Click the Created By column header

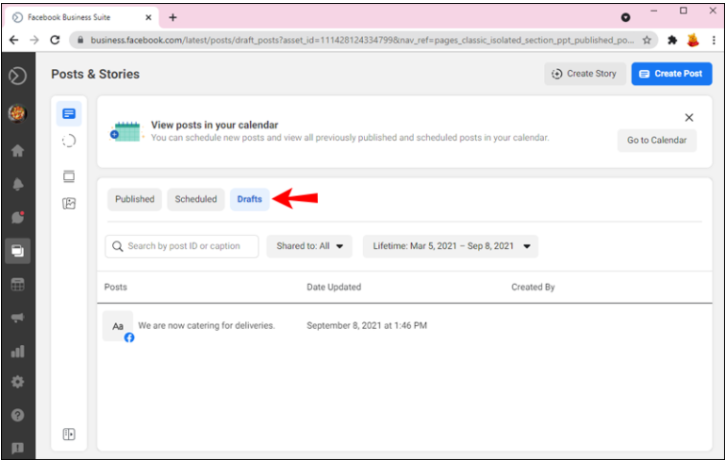(533, 287)
